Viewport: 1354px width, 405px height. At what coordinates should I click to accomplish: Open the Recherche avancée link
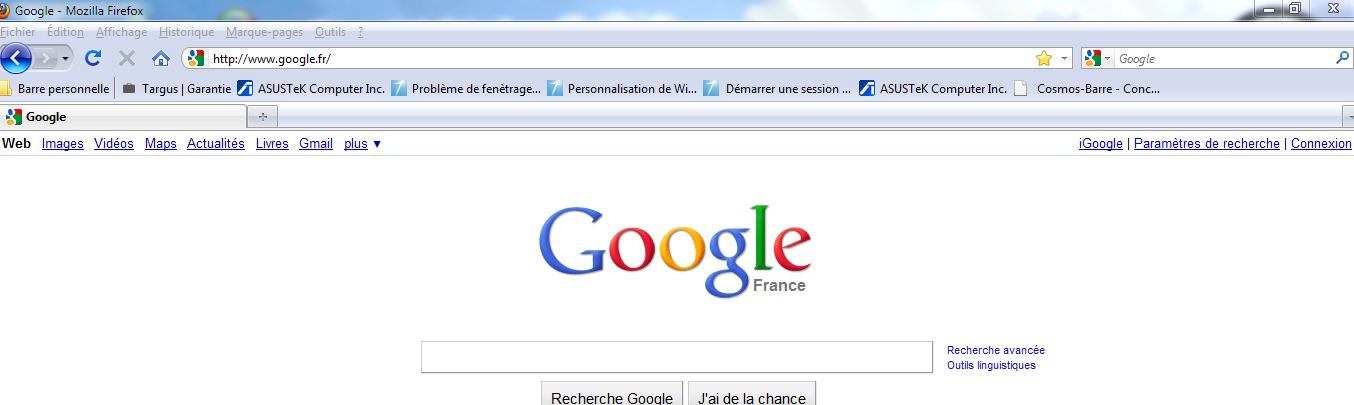pos(995,350)
